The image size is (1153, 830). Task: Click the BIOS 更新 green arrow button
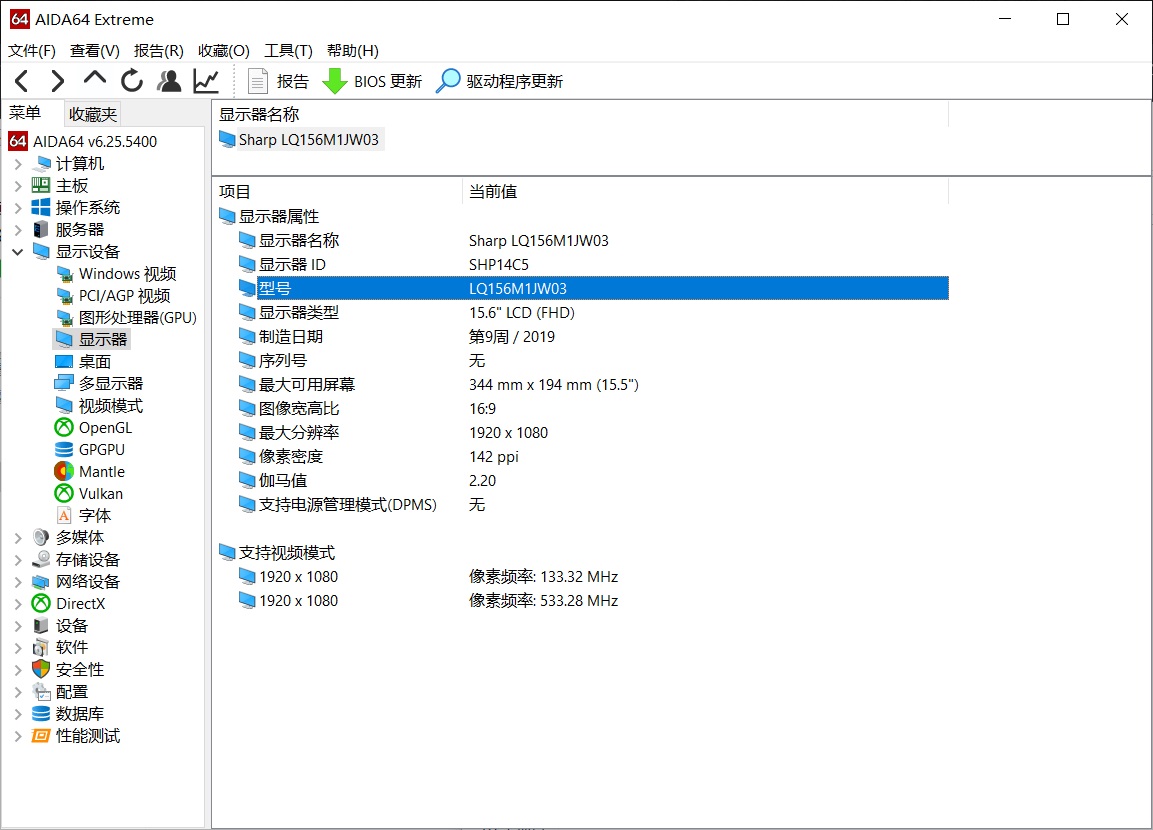372,81
